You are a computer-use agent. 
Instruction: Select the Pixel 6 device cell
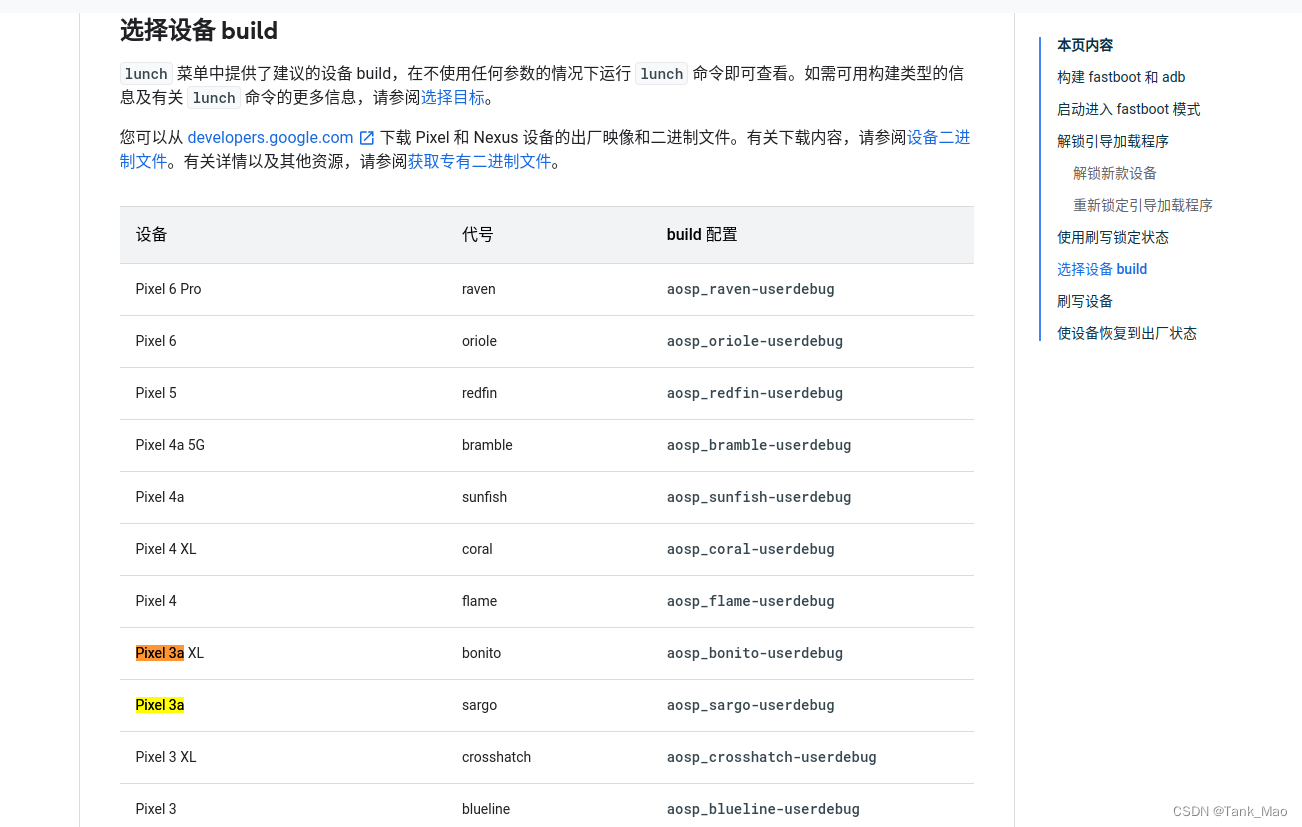click(x=156, y=341)
